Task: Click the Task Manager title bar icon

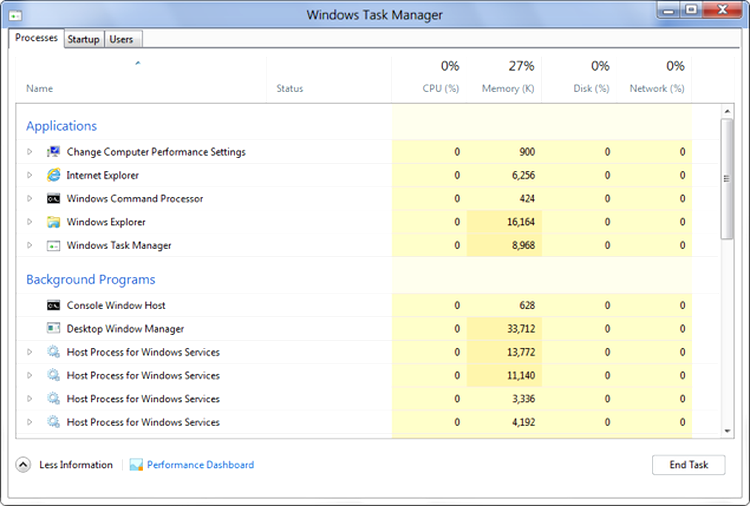Action: [15, 16]
